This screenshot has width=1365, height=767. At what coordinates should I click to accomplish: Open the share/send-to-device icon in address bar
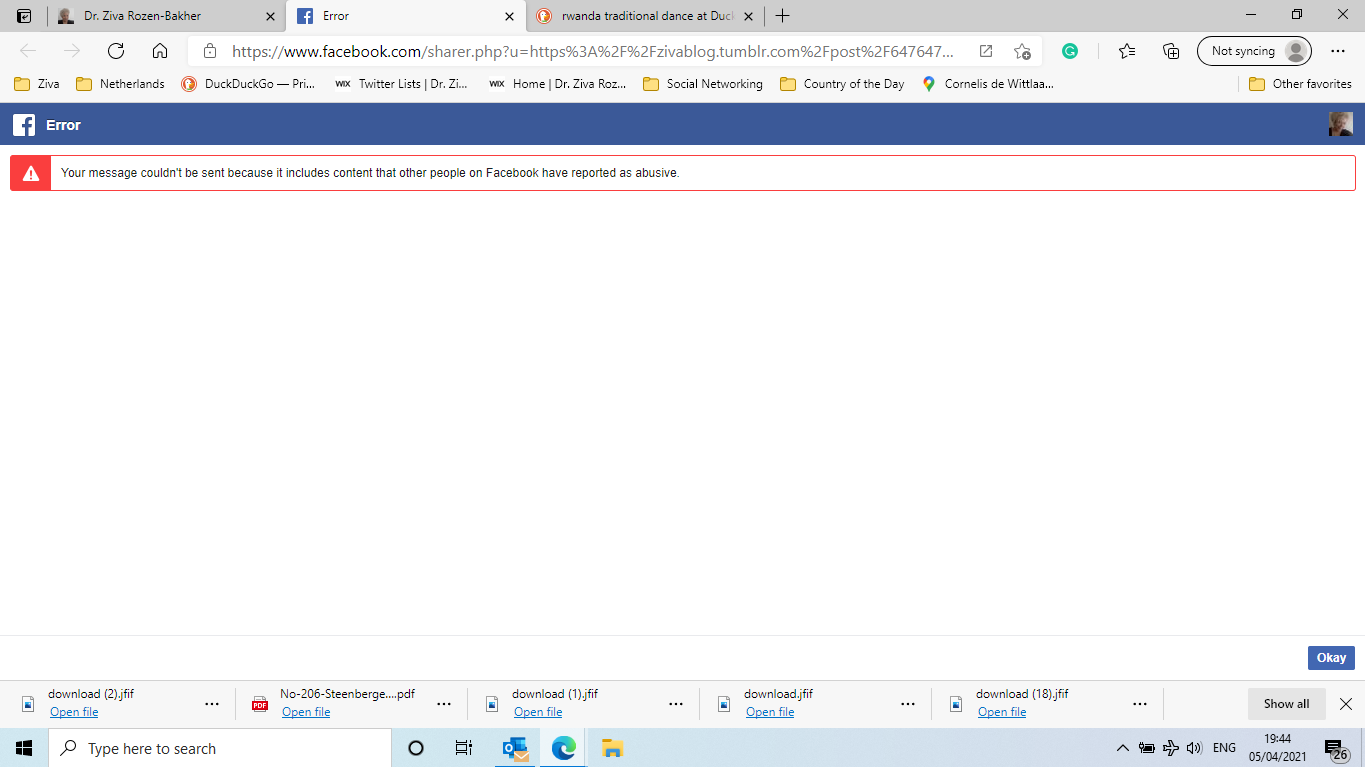[x=986, y=50]
